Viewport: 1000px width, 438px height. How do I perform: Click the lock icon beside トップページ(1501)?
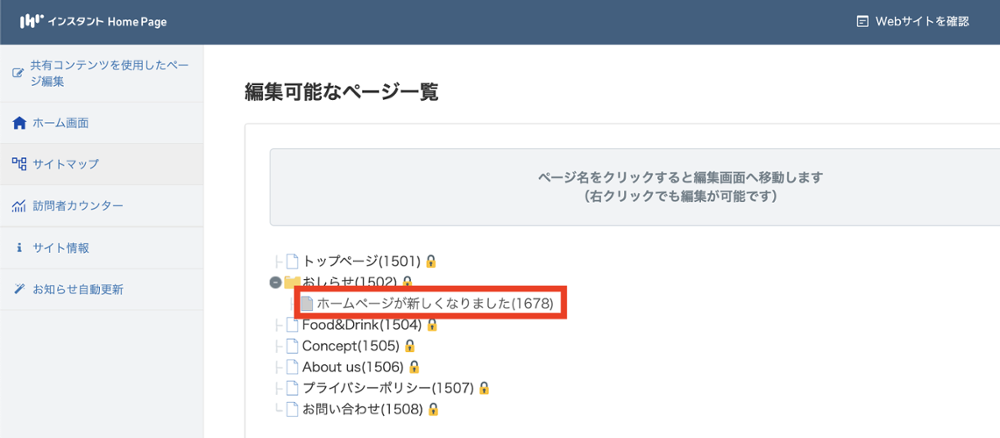pyautogui.click(x=431, y=261)
